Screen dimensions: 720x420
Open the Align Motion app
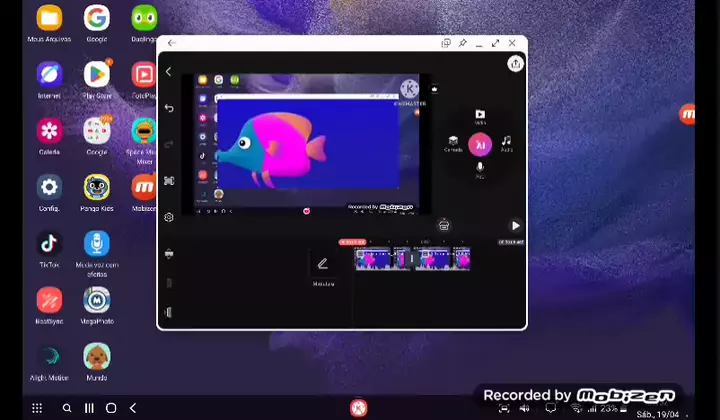(x=49, y=356)
